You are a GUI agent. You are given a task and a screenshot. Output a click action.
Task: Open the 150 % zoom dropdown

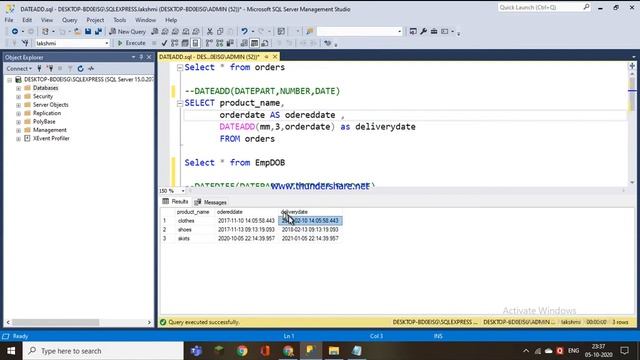click(x=183, y=191)
